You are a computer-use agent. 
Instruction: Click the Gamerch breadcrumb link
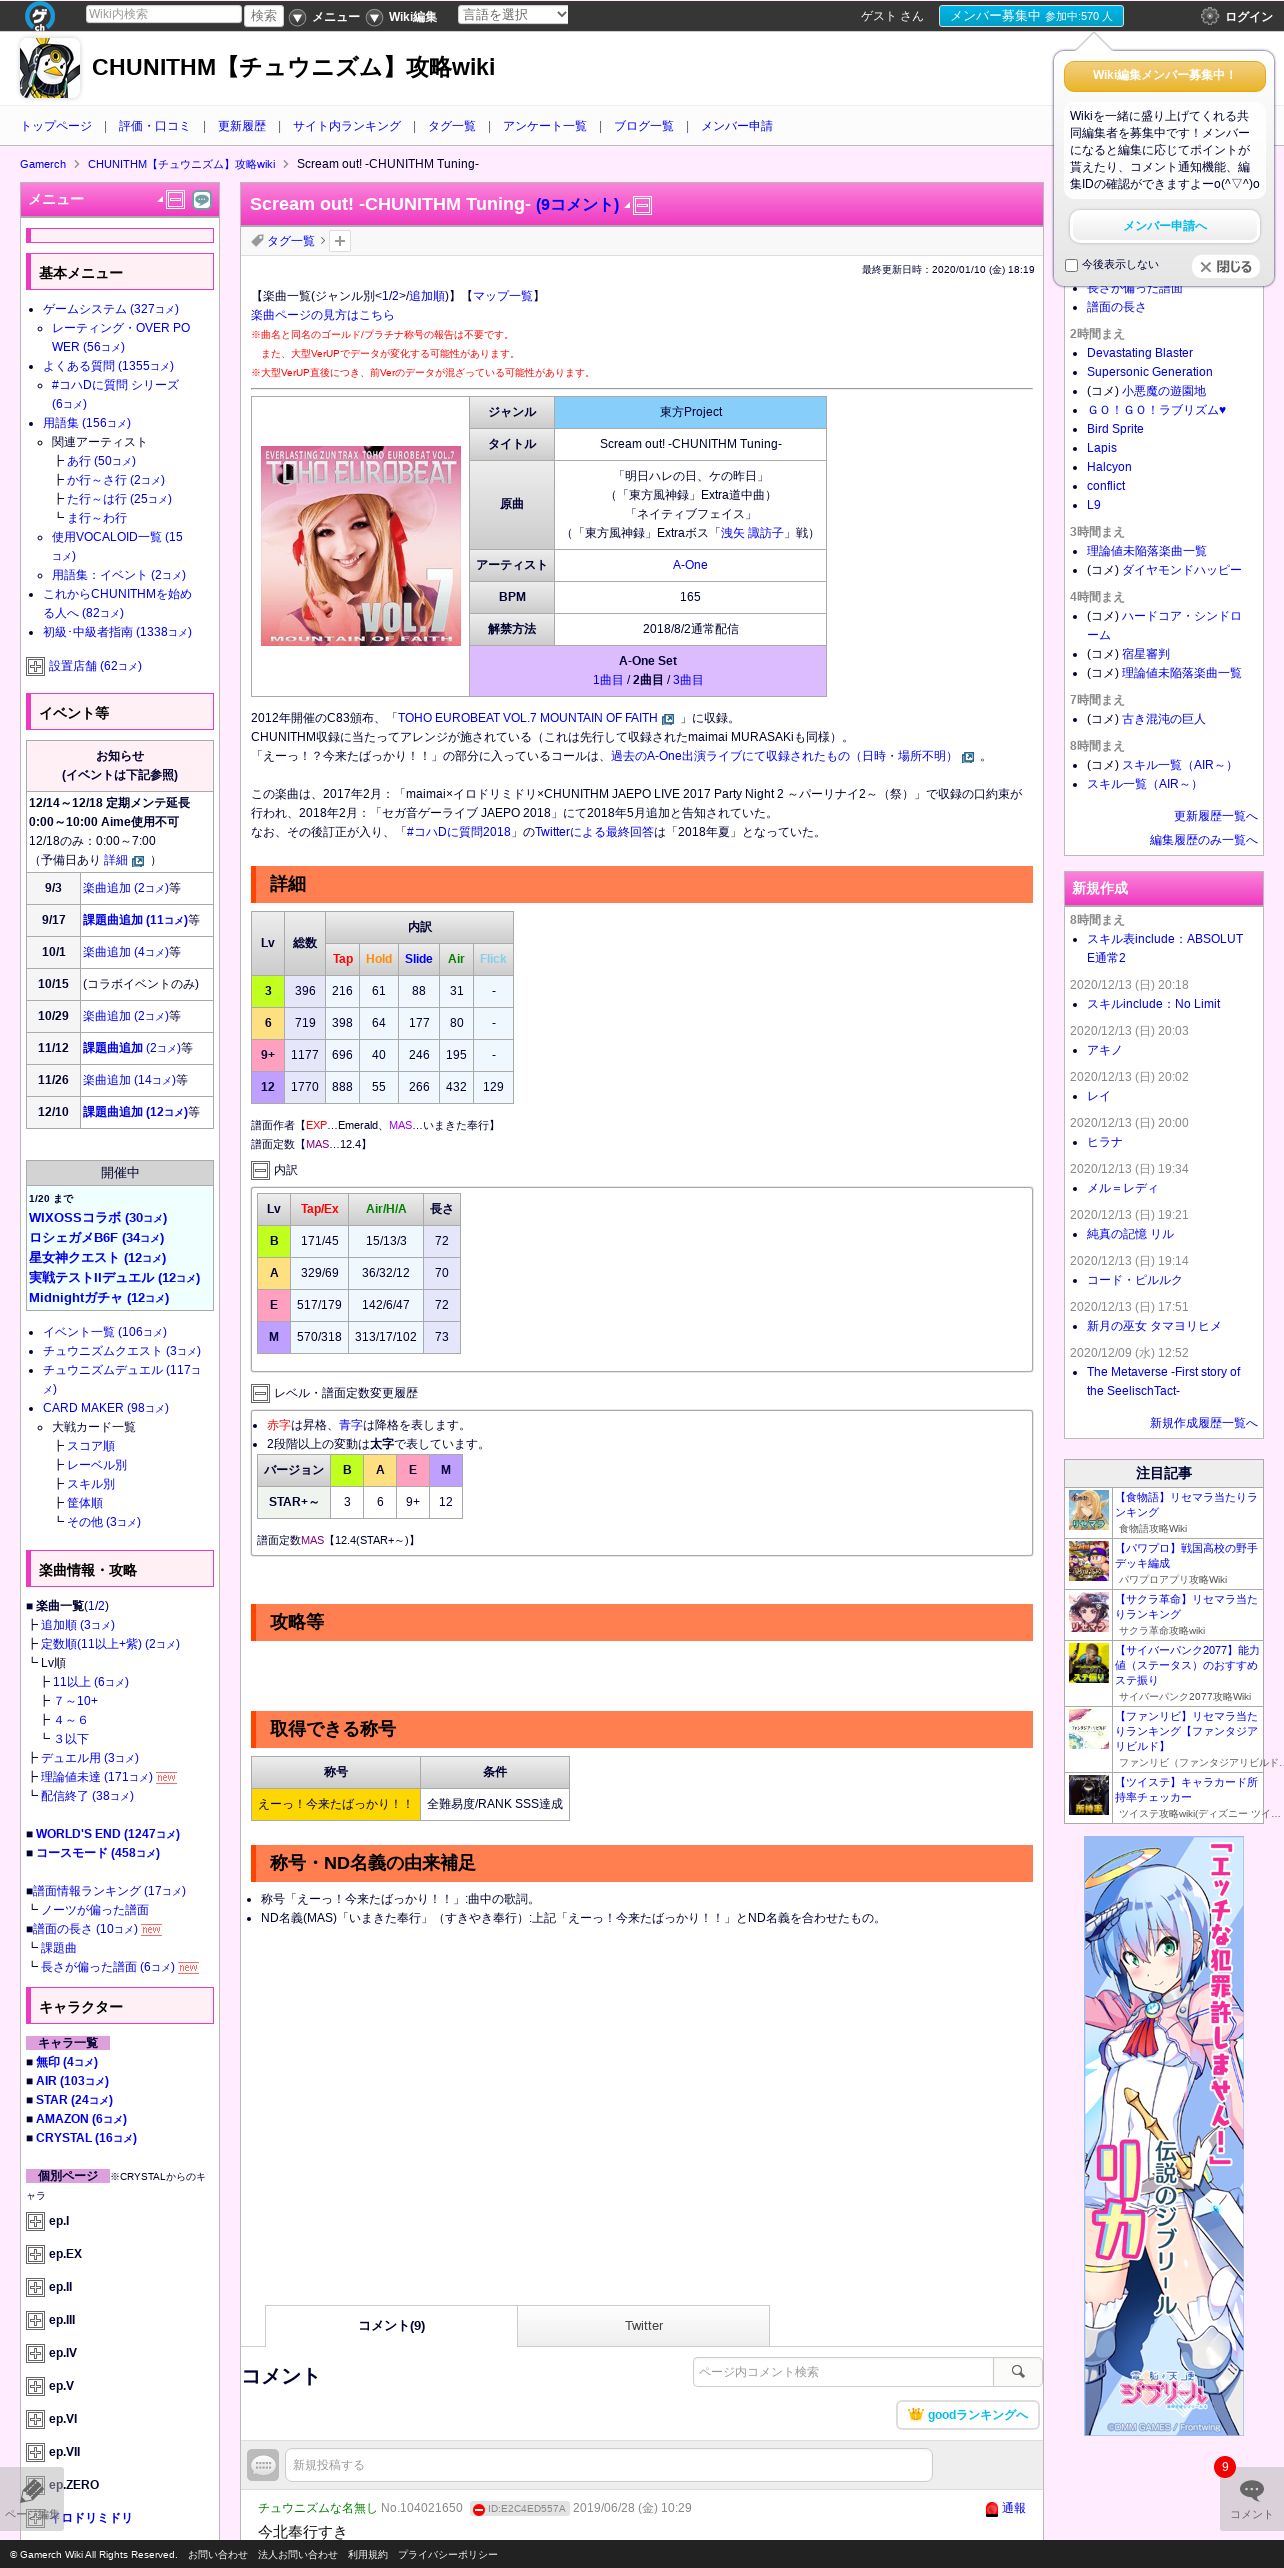pos(43,164)
